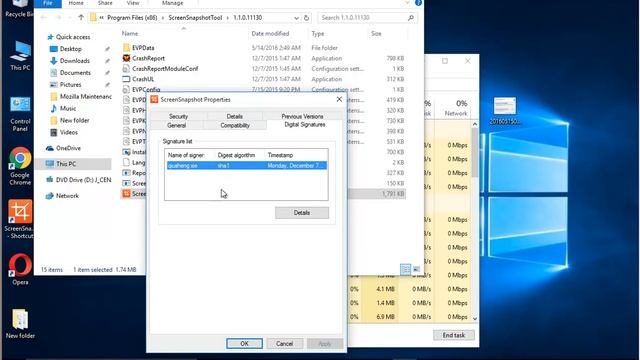Open New folder on desktop
640x360 pixels.
tap(20, 324)
